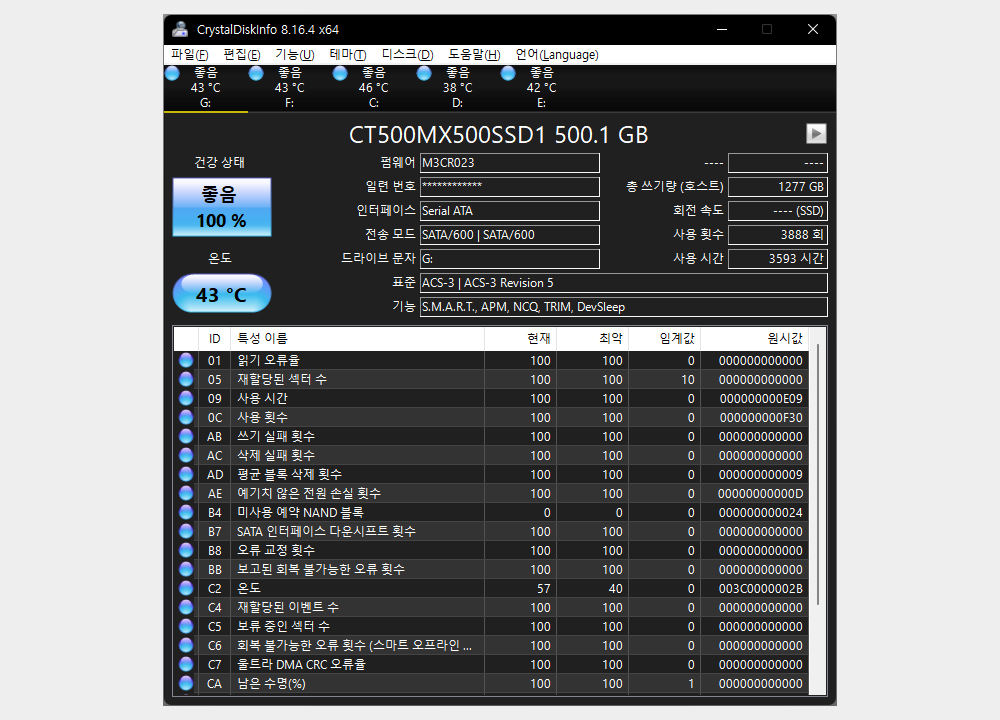Open the 테마(T) menu

pos(348,55)
